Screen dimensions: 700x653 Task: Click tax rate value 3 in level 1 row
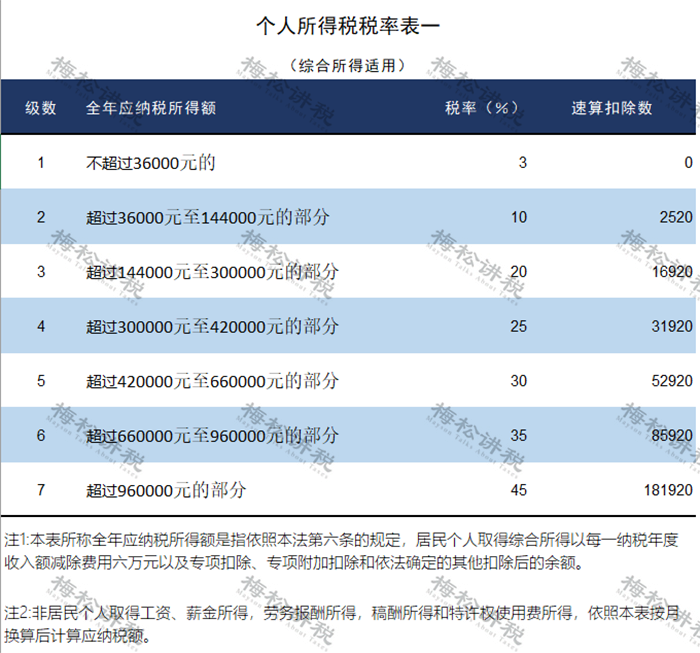(523, 162)
